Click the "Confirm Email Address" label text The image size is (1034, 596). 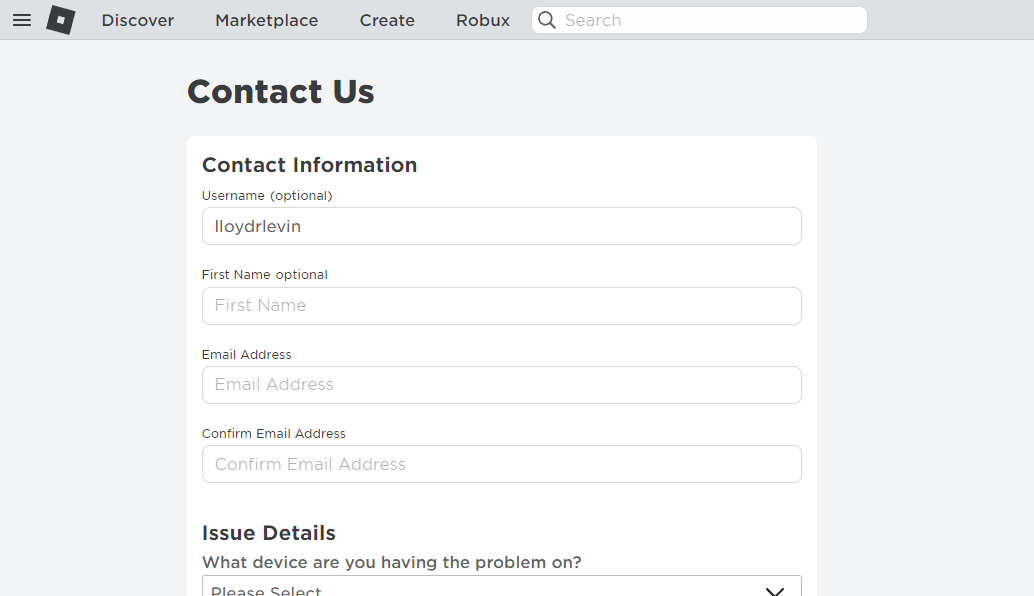274,434
